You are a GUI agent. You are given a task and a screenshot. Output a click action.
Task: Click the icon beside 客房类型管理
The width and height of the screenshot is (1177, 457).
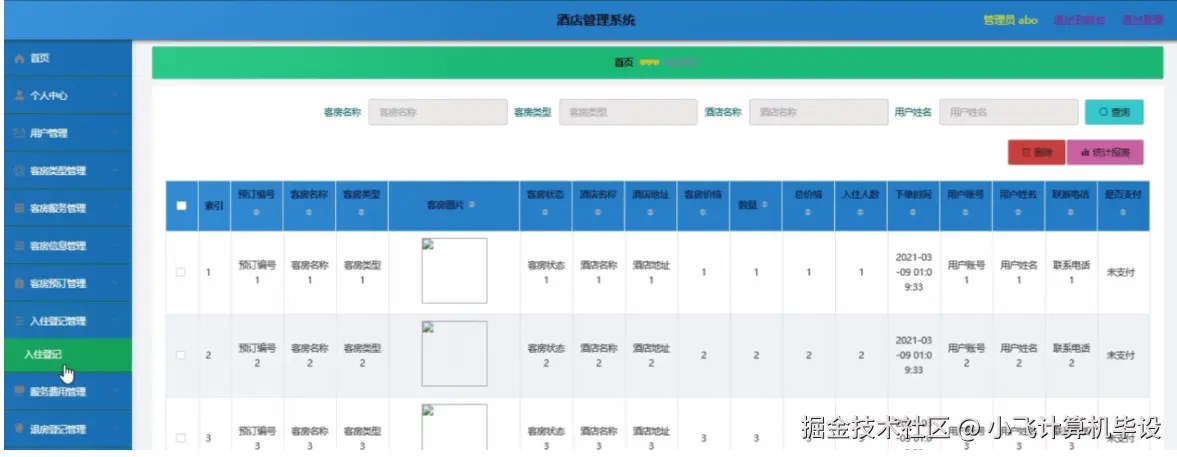(20, 171)
